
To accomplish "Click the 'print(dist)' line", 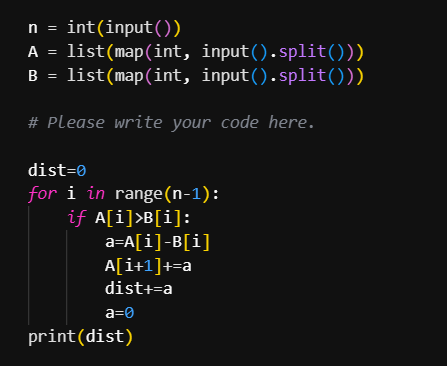I will [80, 337].
